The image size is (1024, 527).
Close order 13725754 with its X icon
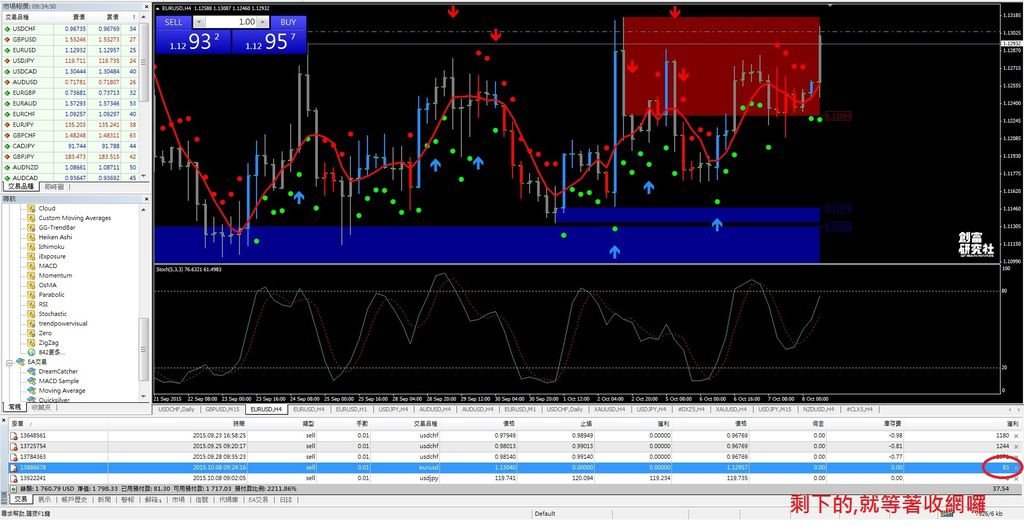(1016, 447)
